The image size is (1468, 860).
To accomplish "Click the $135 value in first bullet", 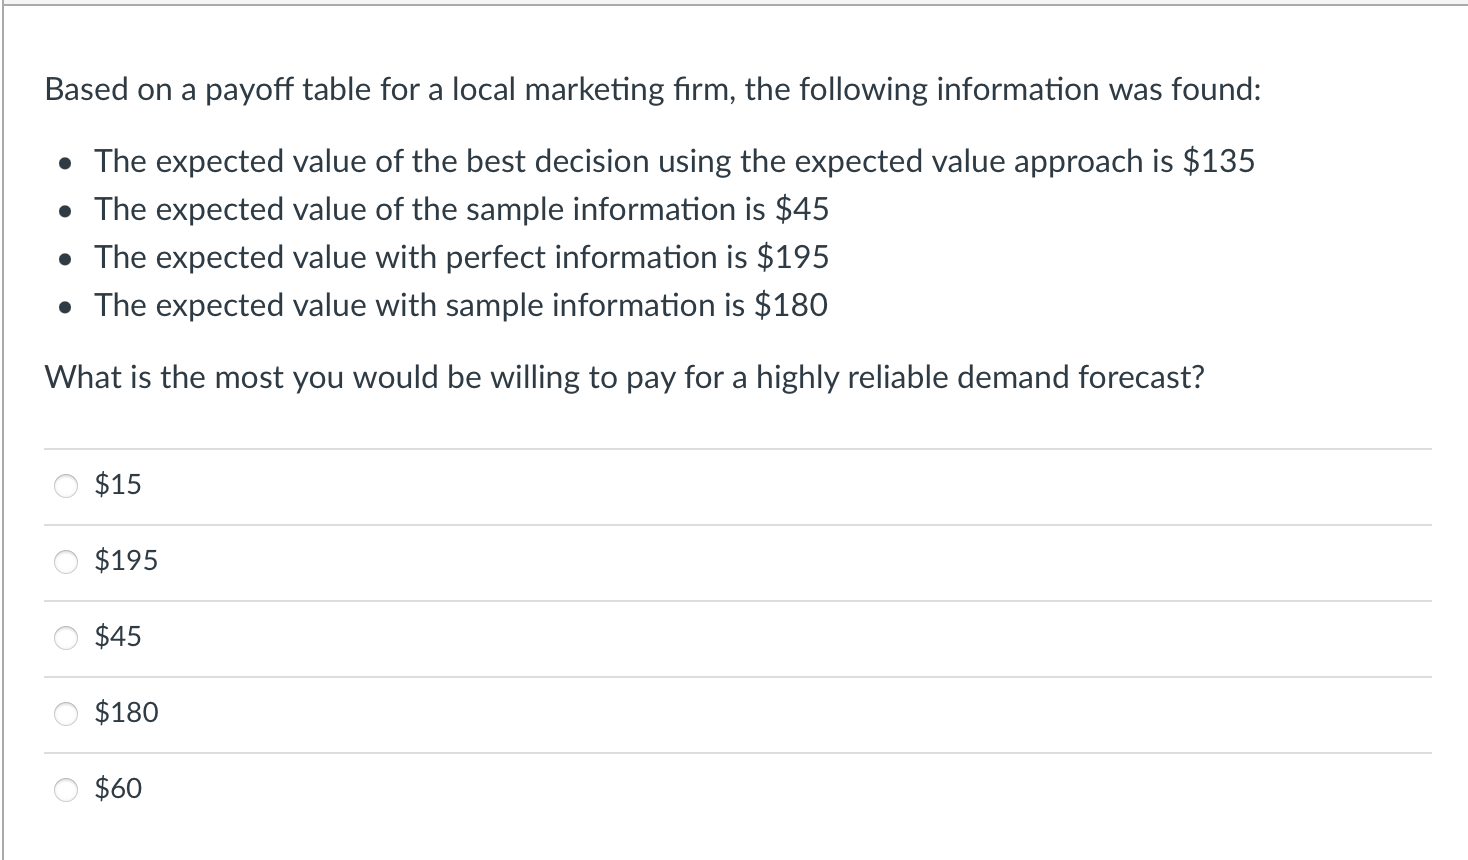I will click(1218, 161).
